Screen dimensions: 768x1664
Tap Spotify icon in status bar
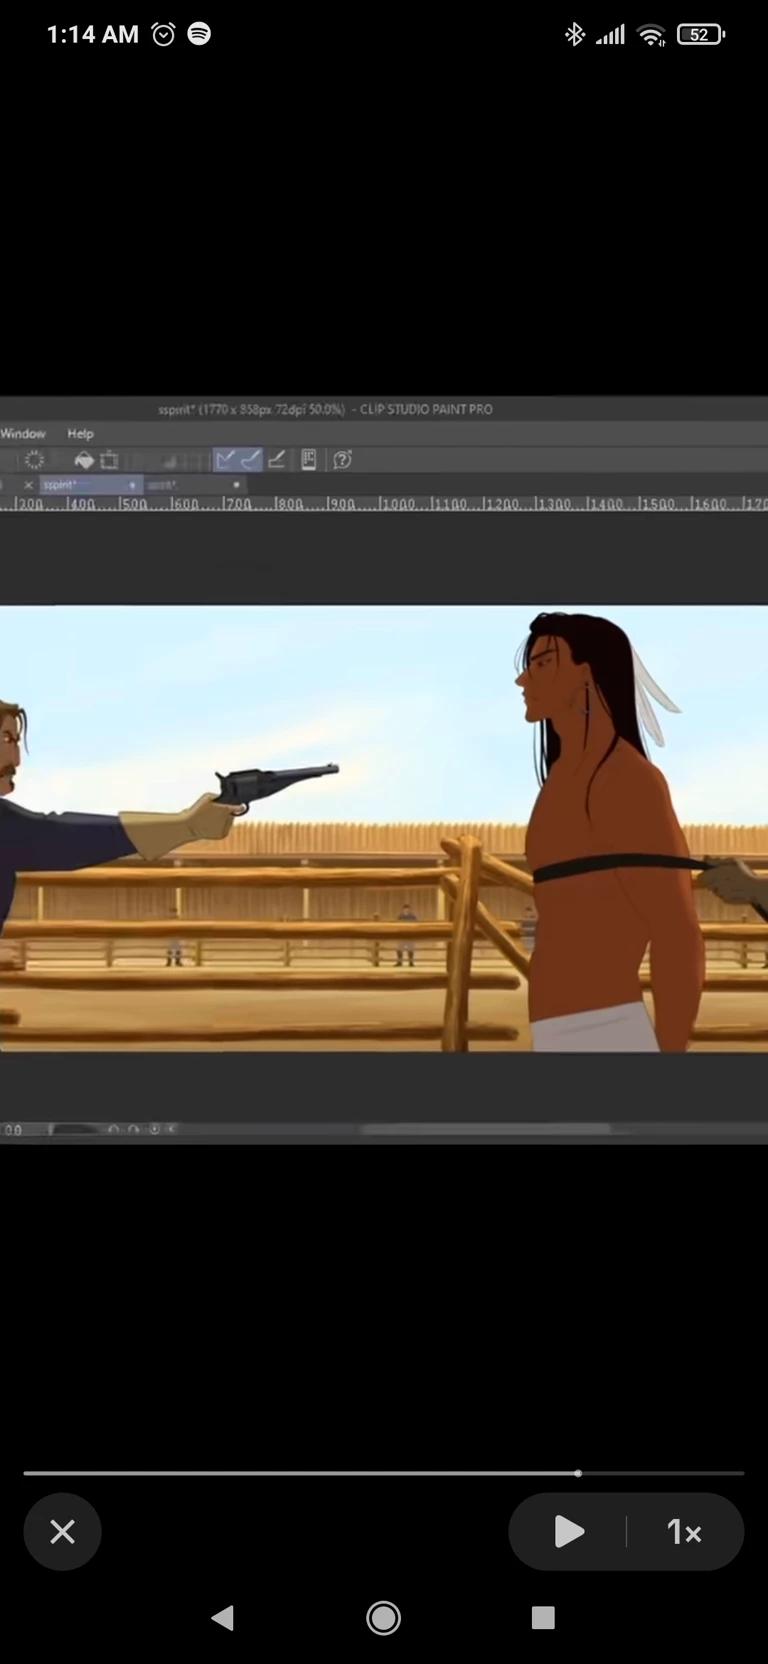(x=199, y=34)
